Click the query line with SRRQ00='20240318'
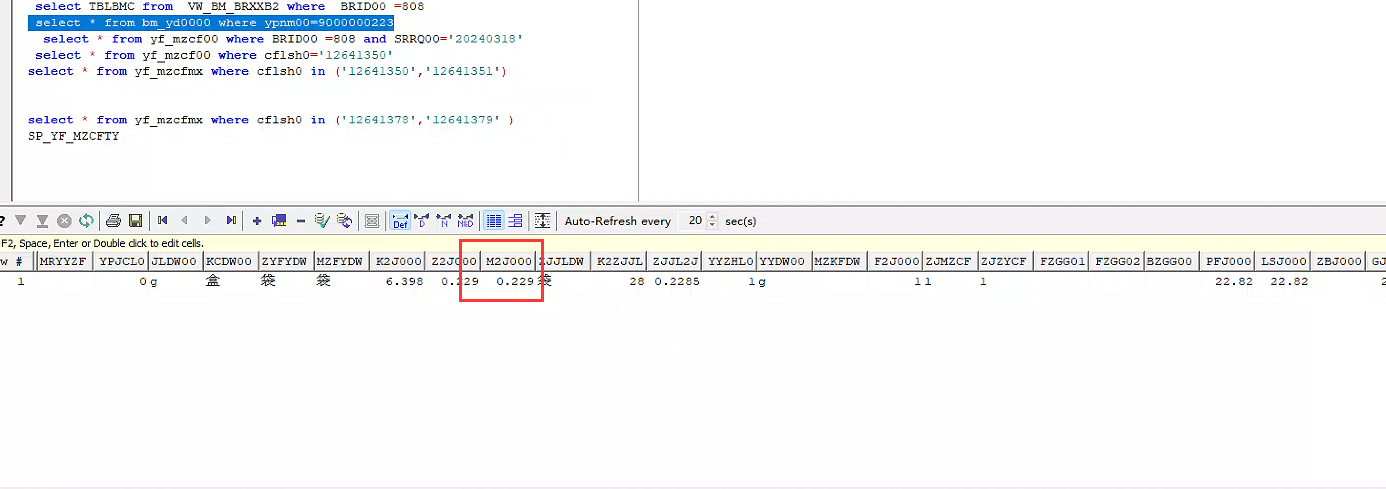Image resolution: width=1386 pixels, height=489 pixels. pyautogui.click(x=283, y=39)
